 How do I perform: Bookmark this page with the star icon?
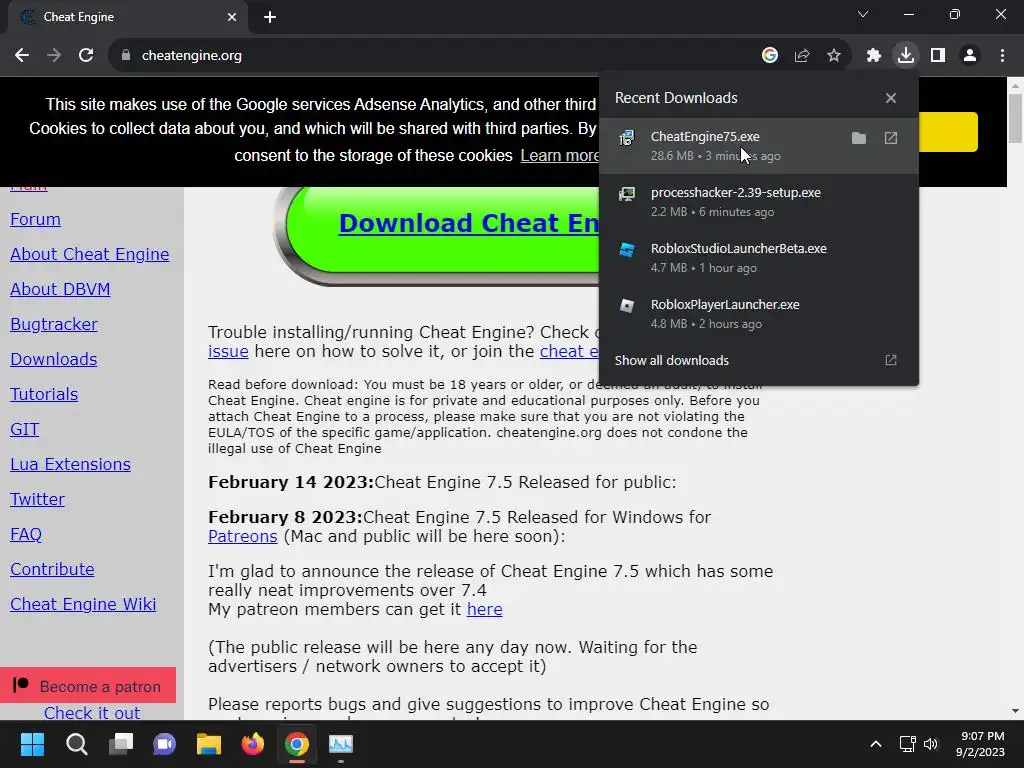pos(834,56)
